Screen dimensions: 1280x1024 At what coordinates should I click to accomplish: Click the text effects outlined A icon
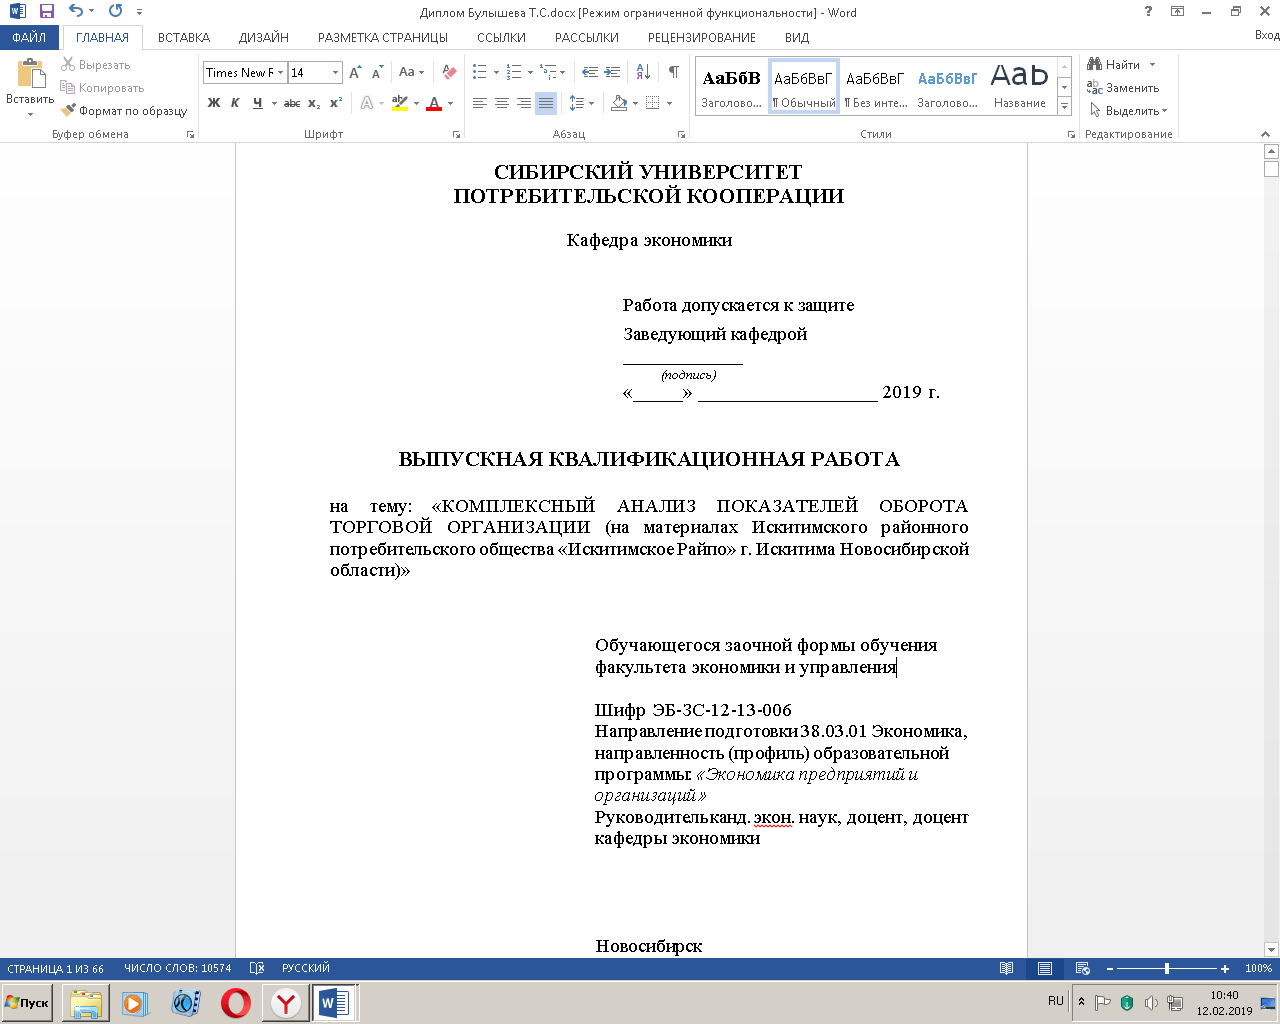tap(367, 103)
